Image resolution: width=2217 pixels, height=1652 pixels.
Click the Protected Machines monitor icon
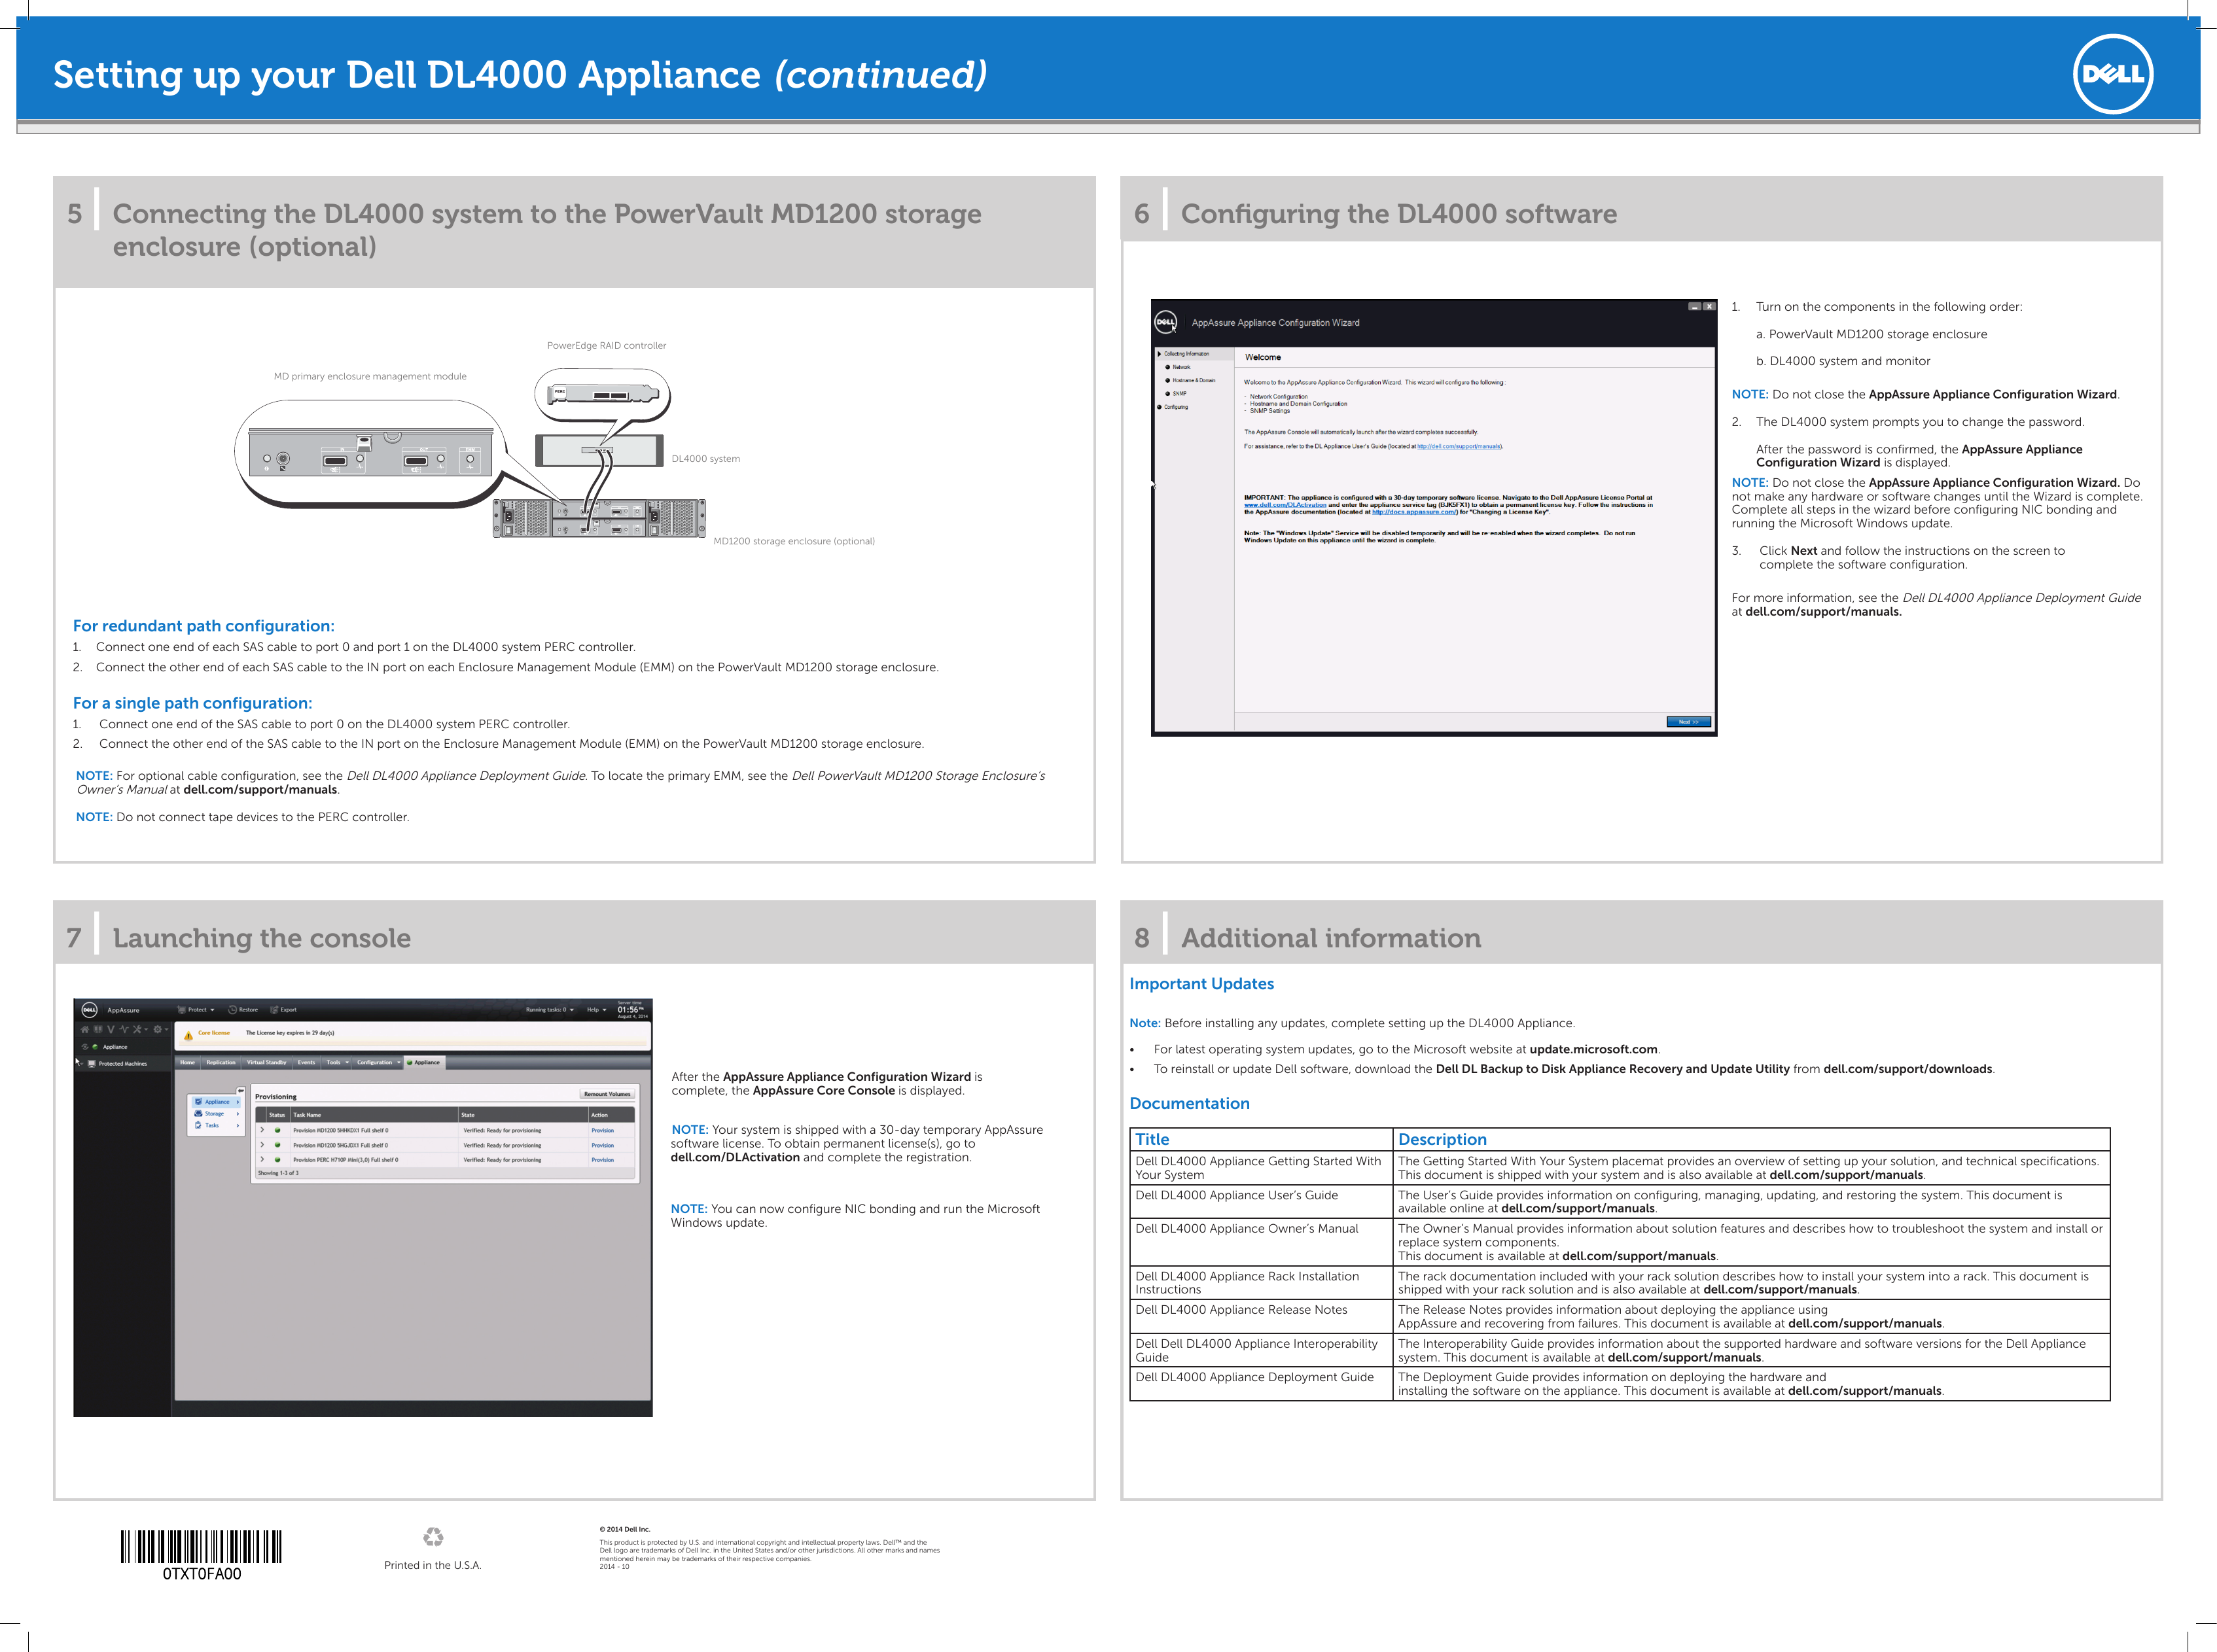pos(92,1064)
